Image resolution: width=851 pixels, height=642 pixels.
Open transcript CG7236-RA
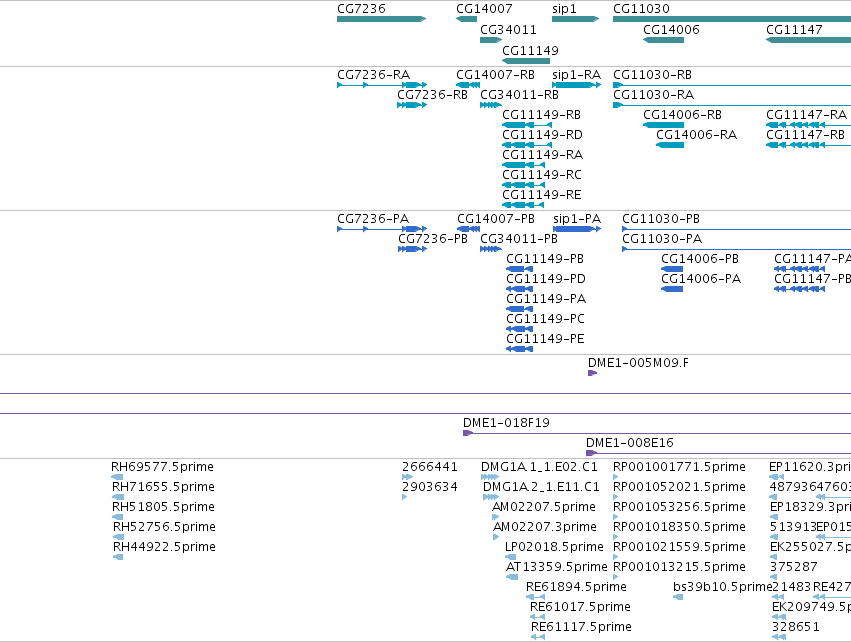(x=373, y=75)
